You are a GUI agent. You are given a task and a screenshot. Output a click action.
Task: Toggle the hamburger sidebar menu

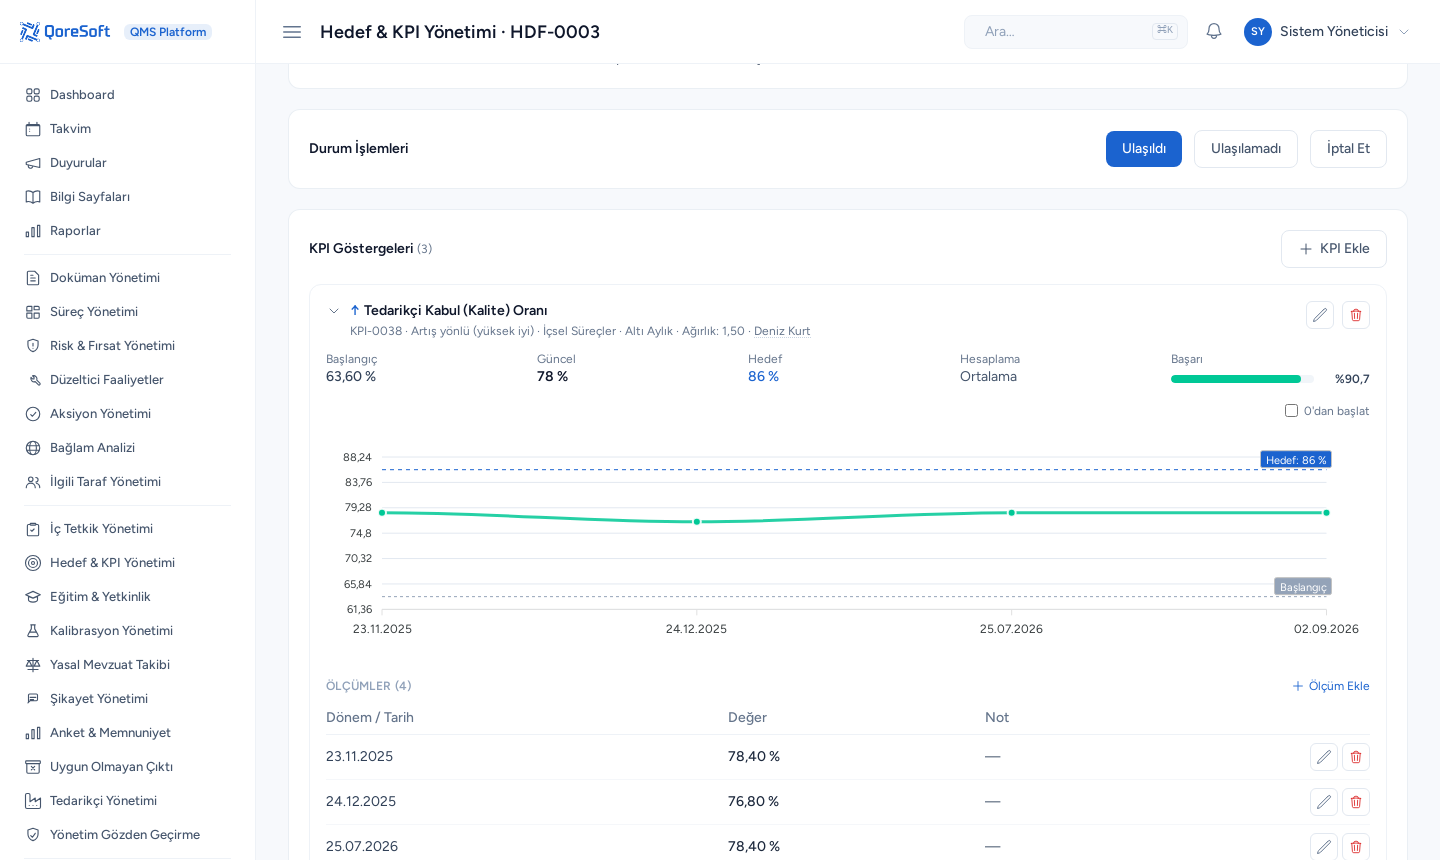click(x=292, y=32)
